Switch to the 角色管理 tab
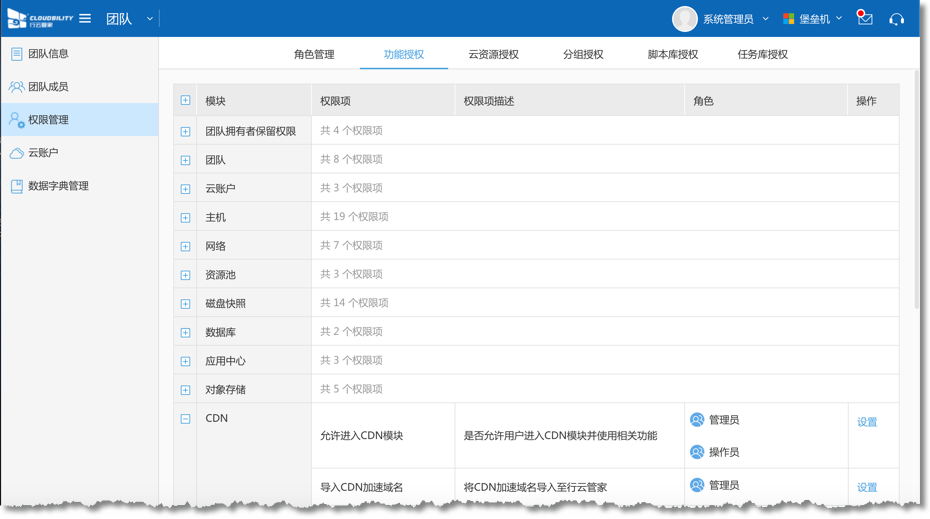 [x=314, y=54]
